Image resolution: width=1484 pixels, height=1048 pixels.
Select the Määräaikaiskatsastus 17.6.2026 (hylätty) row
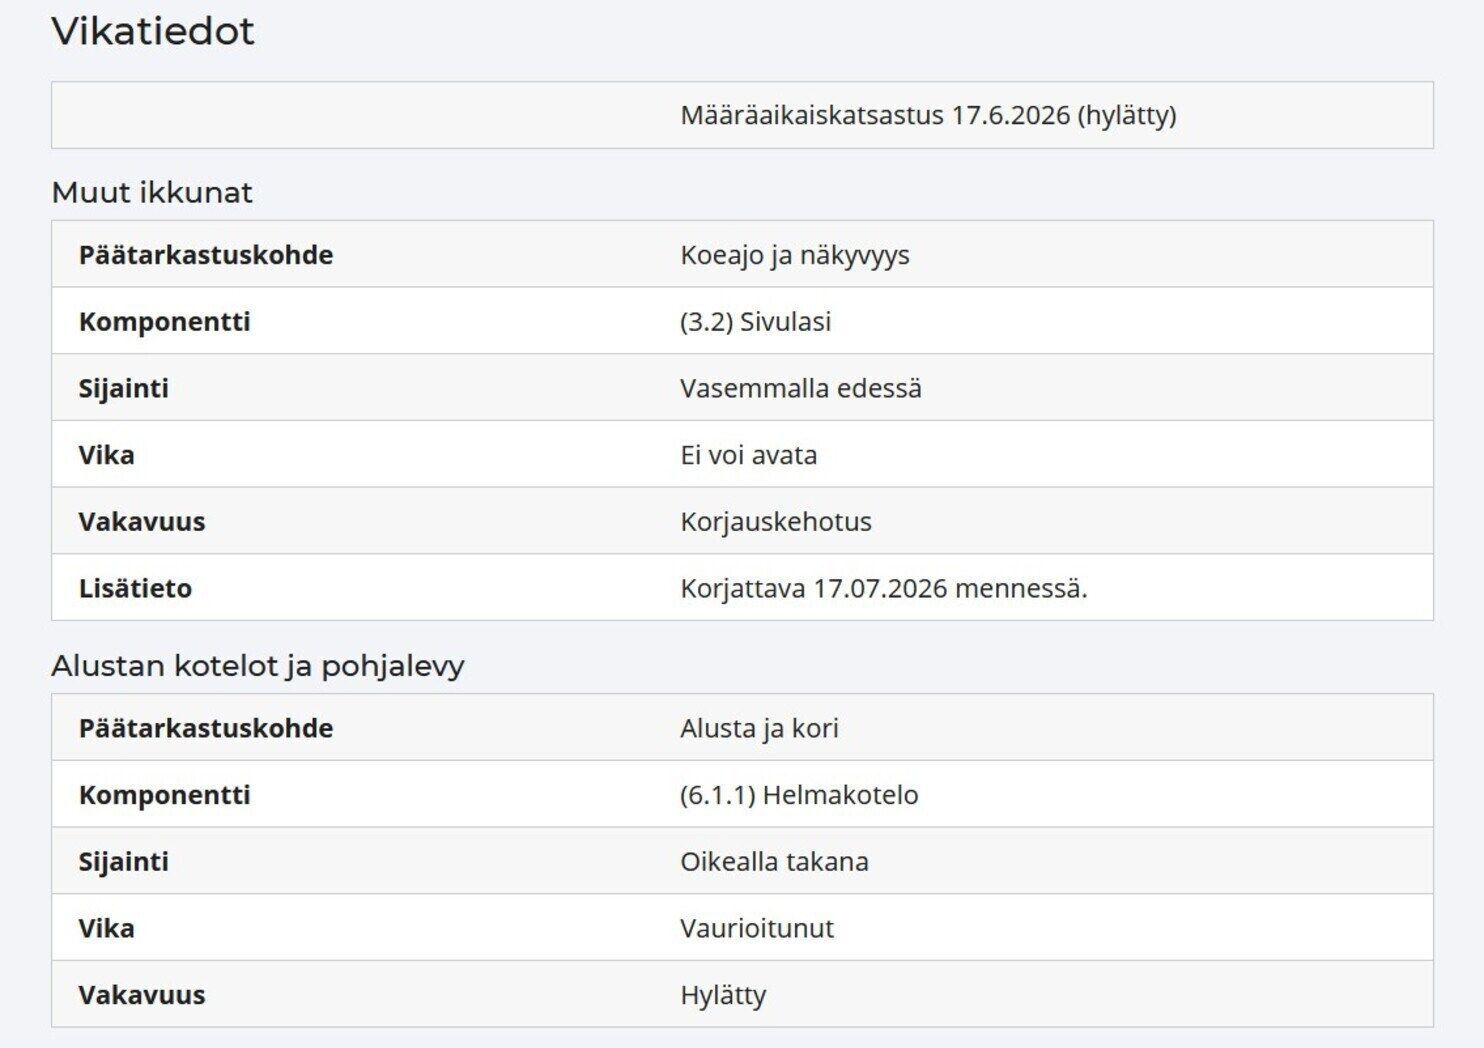click(742, 115)
